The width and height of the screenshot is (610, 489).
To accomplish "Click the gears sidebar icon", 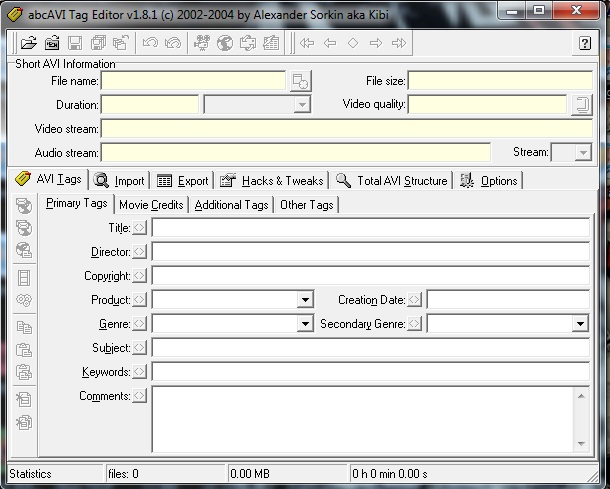I will [x=24, y=300].
